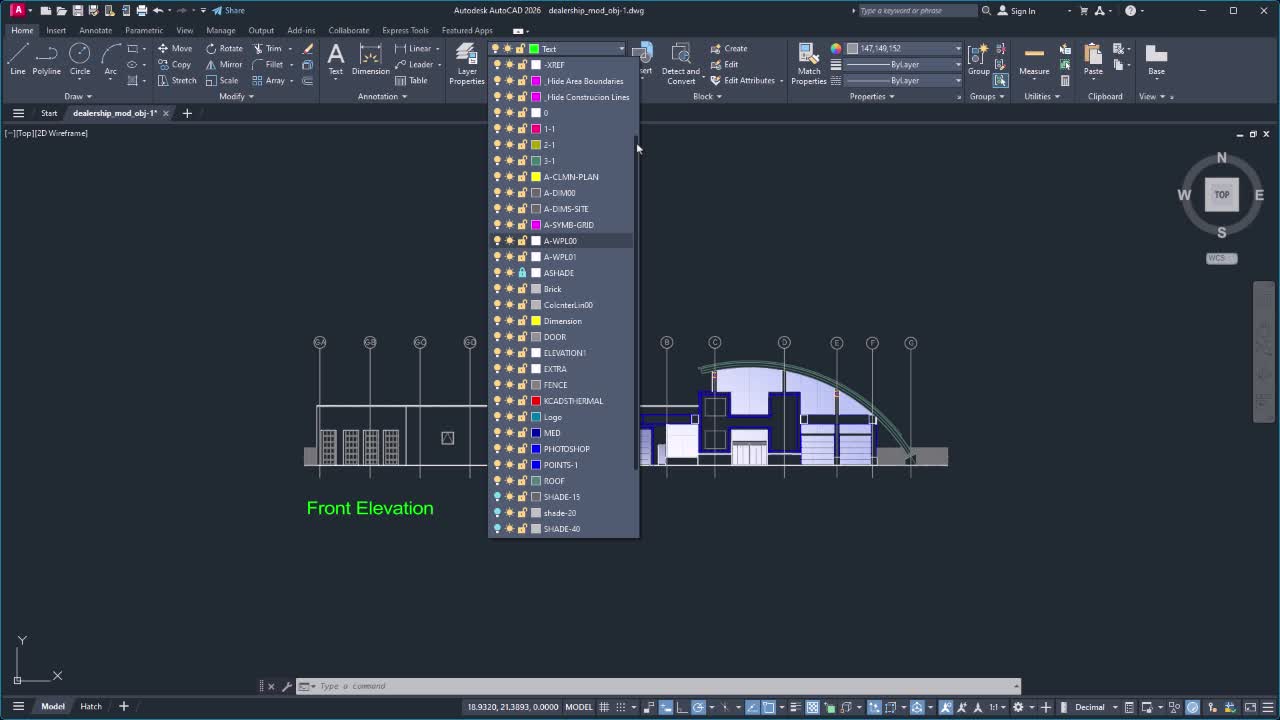1280x720 pixels.
Task: Select the Circle drawing tool
Action: pyautogui.click(x=80, y=59)
